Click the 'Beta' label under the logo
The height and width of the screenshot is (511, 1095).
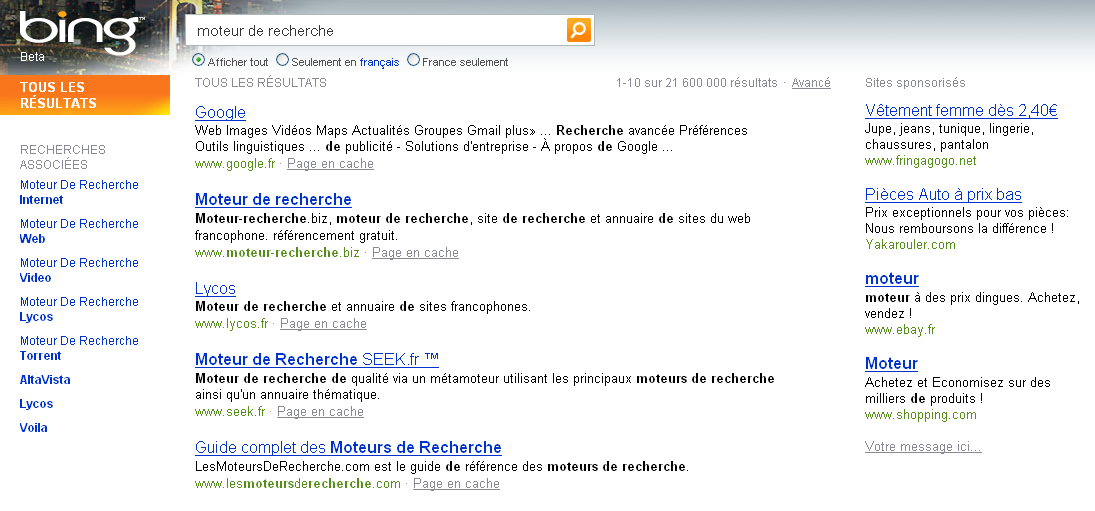pos(32,57)
